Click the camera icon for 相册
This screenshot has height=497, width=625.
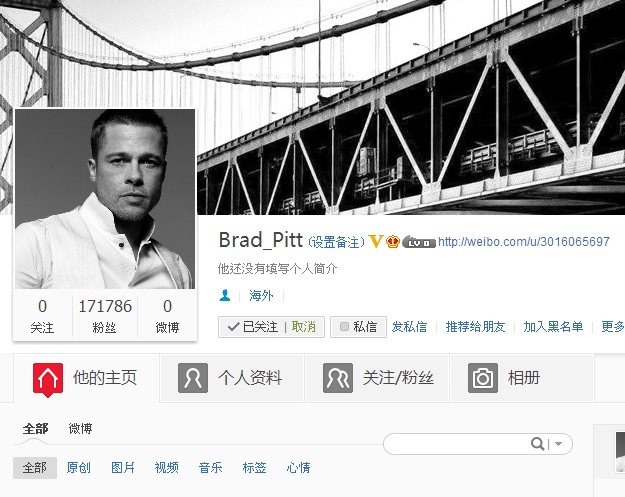(483, 378)
